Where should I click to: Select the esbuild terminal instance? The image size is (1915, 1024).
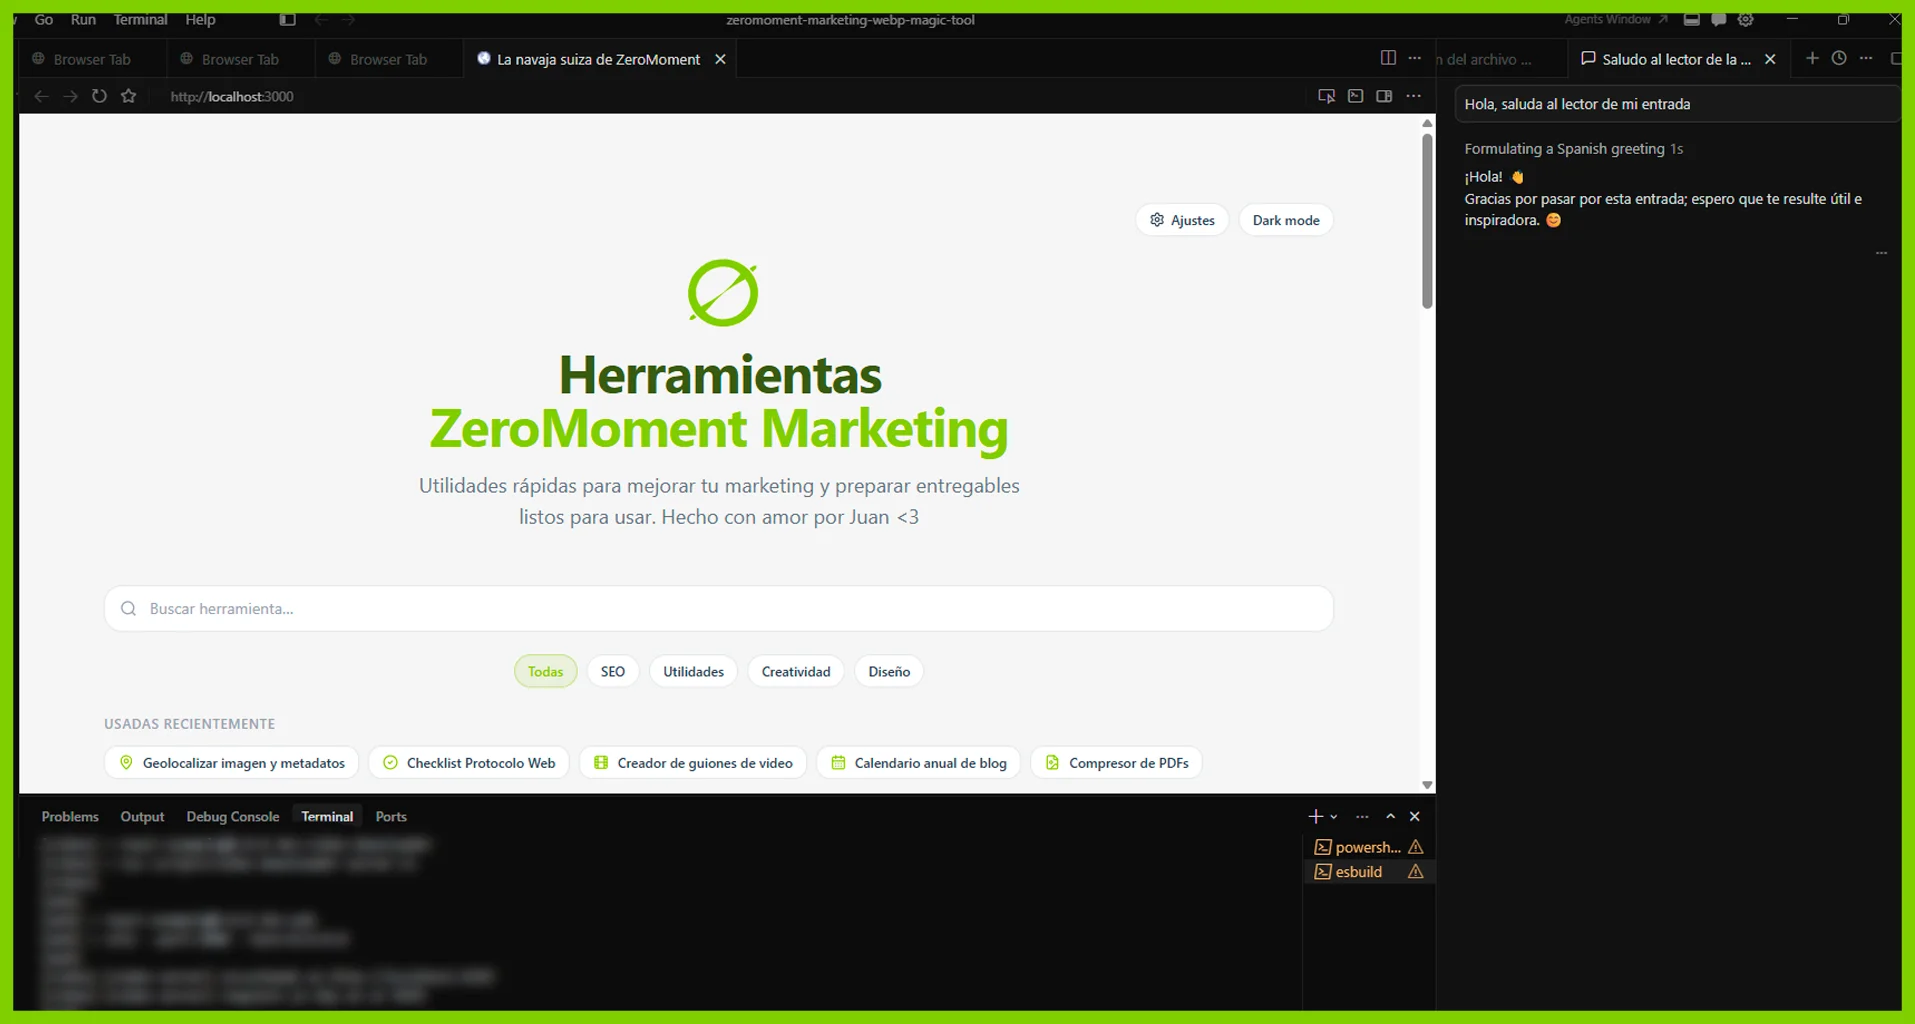tap(1368, 871)
